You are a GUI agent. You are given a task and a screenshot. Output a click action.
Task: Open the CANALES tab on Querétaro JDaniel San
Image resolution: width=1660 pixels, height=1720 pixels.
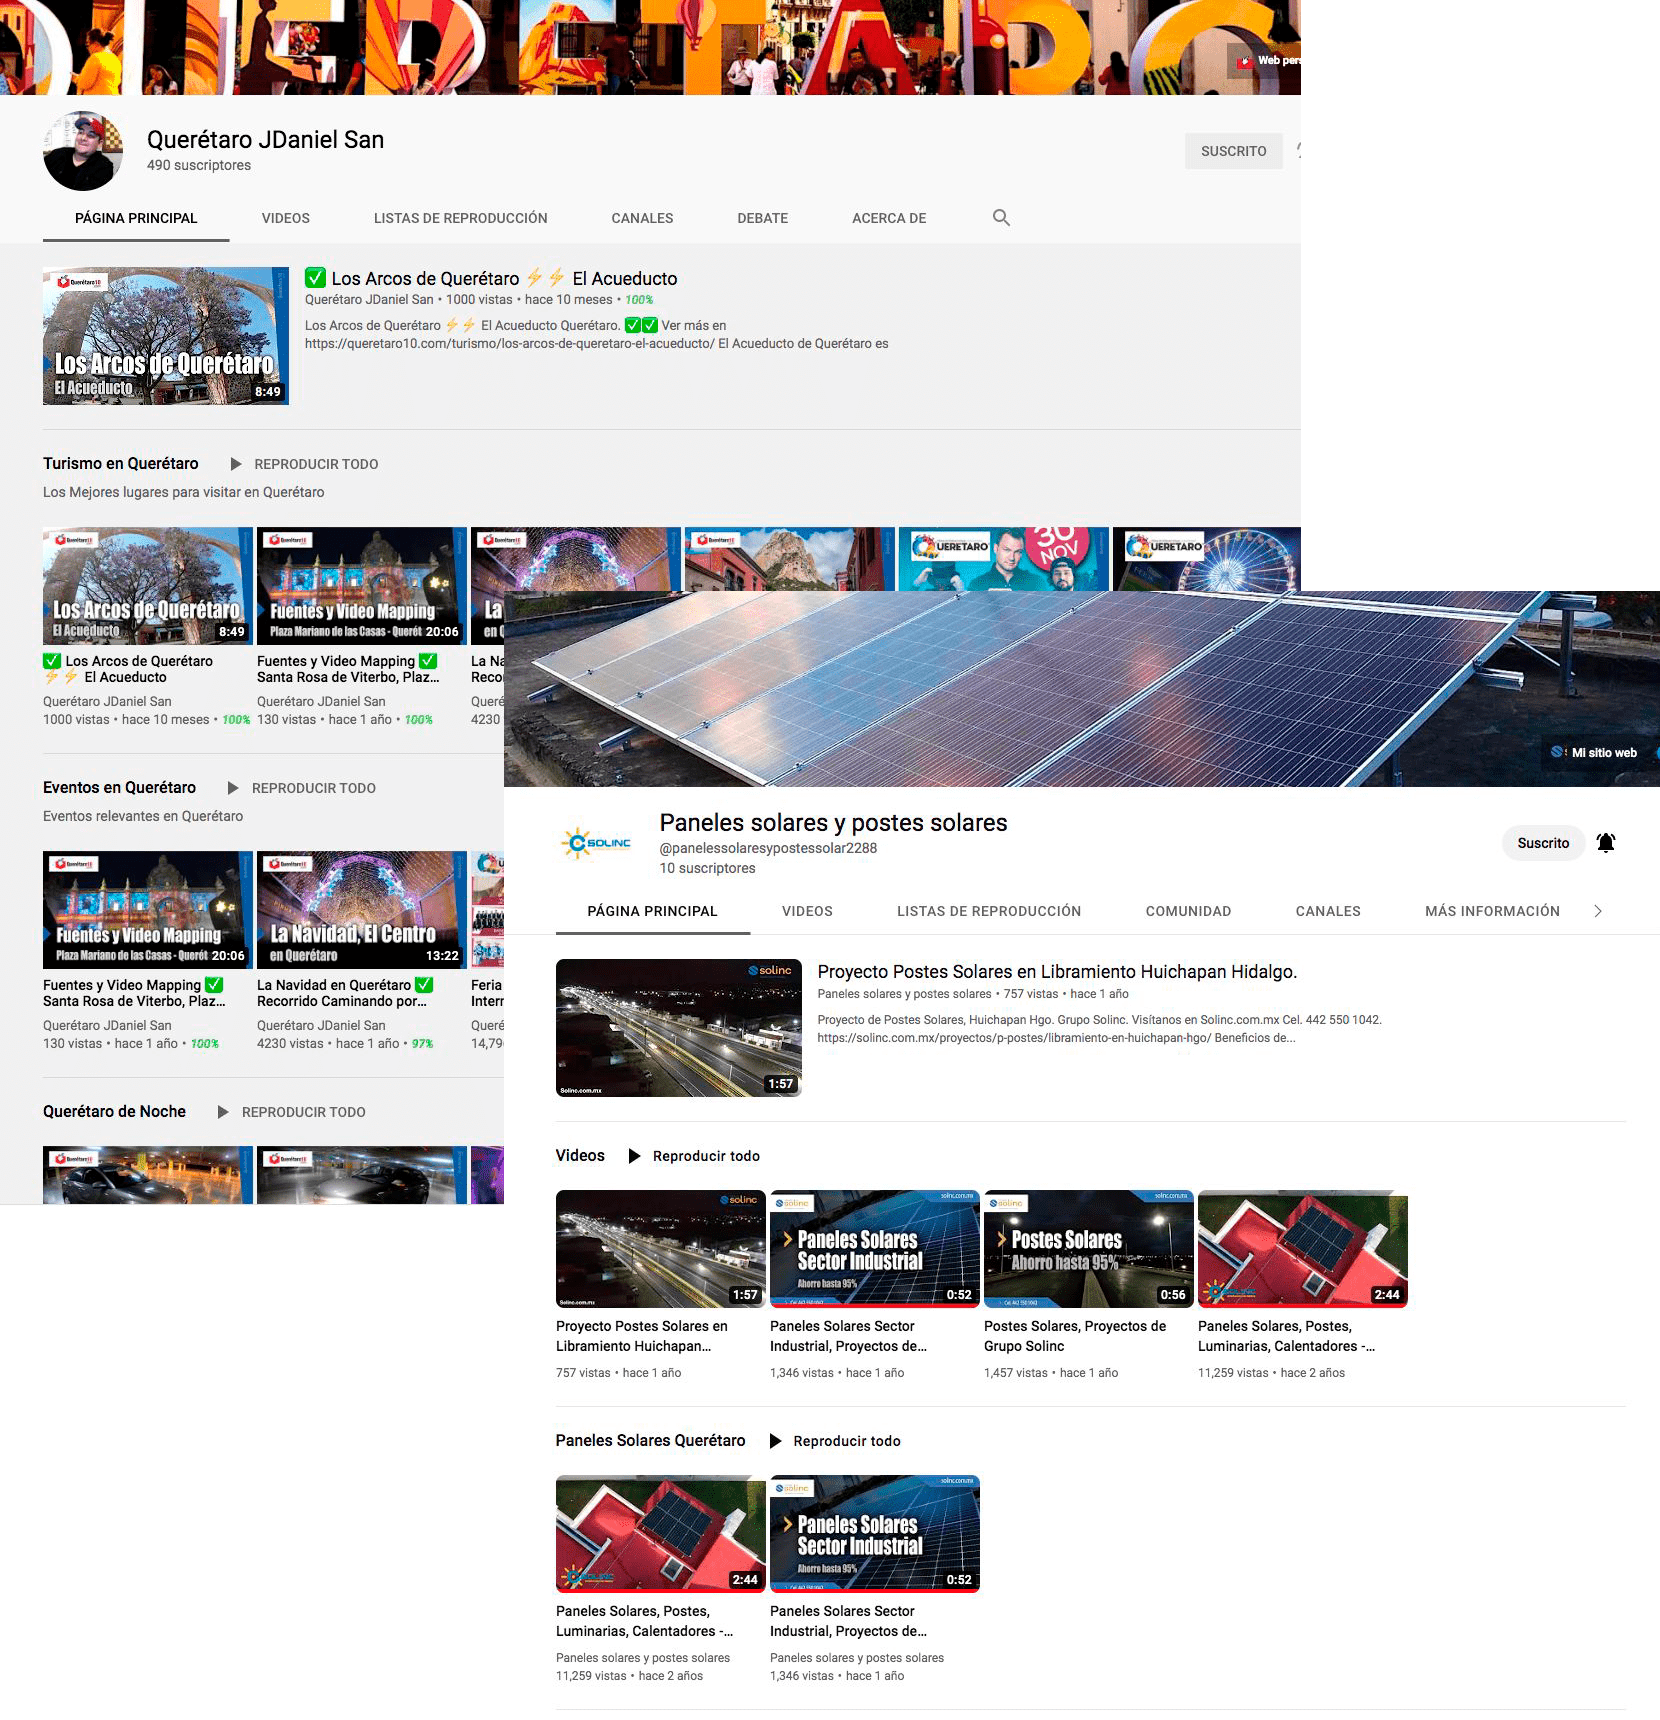[x=642, y=218]
